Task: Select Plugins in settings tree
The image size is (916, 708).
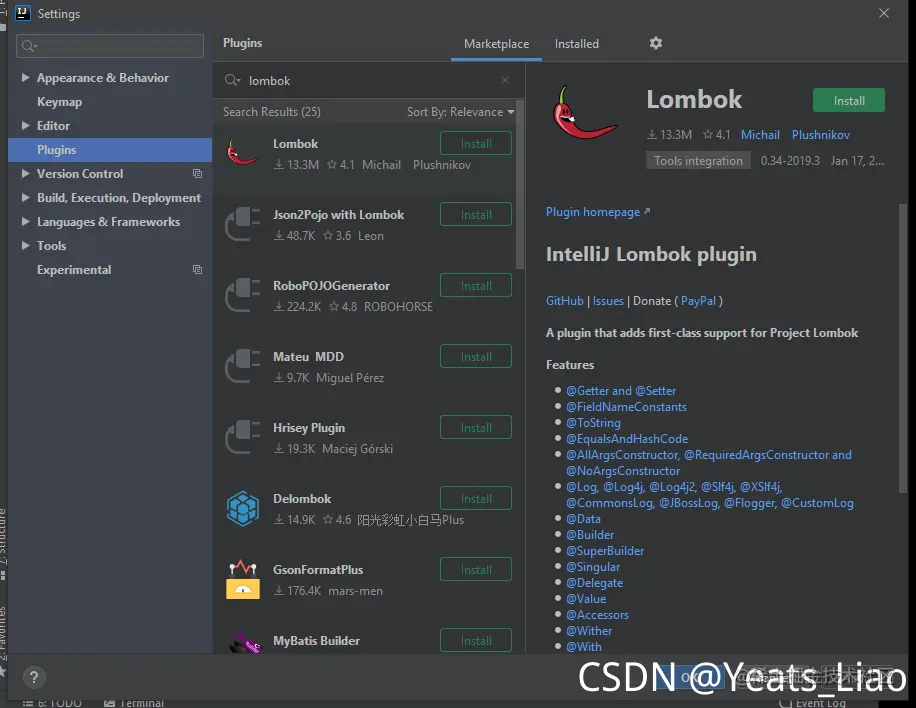Action: (110, 150)
